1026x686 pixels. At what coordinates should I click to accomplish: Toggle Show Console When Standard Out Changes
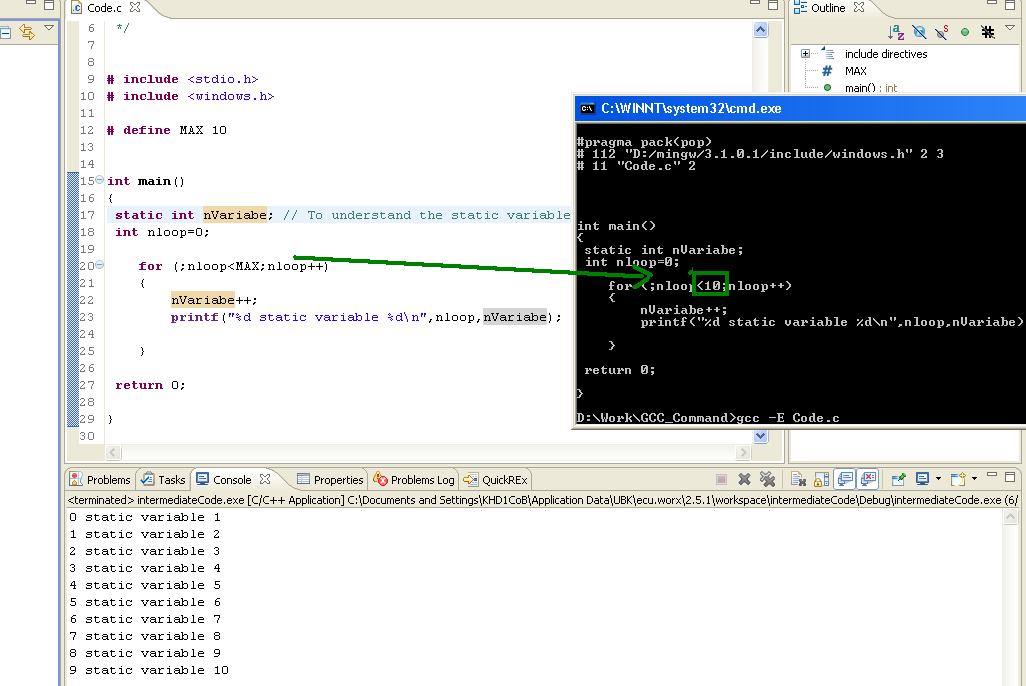[845, 479]
